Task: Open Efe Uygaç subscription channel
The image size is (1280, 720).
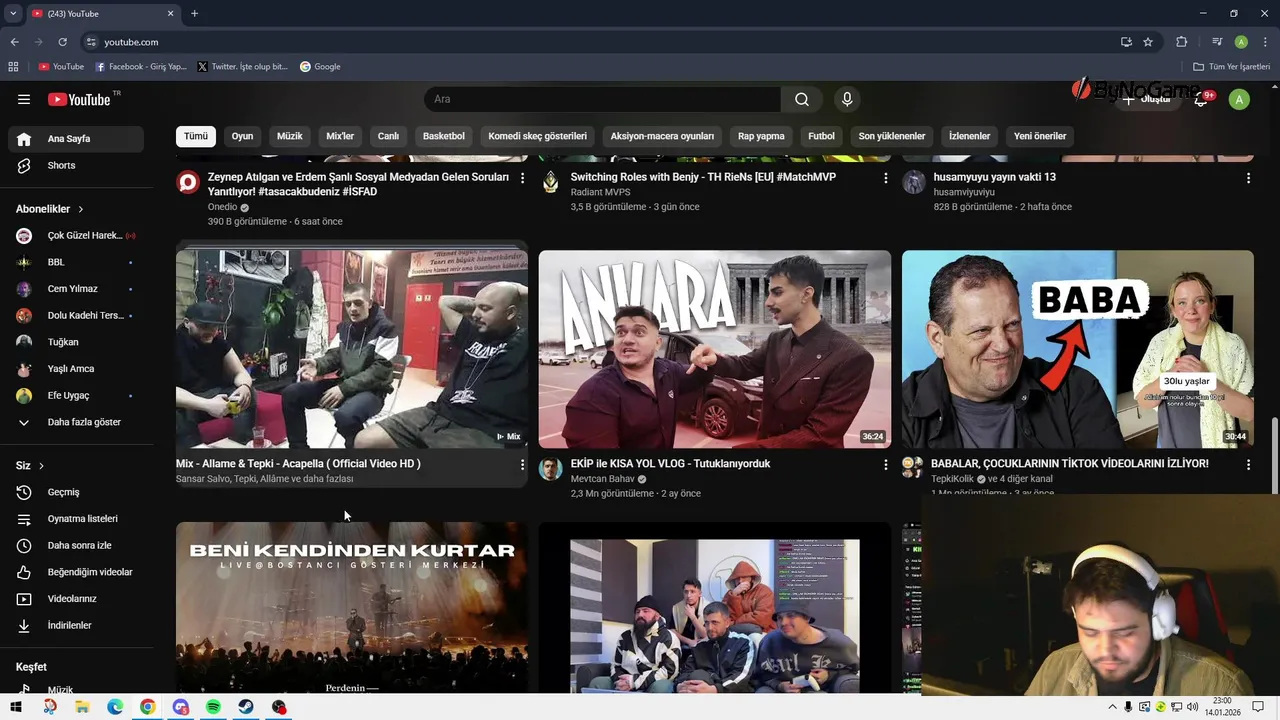Action: pos(76,395)
